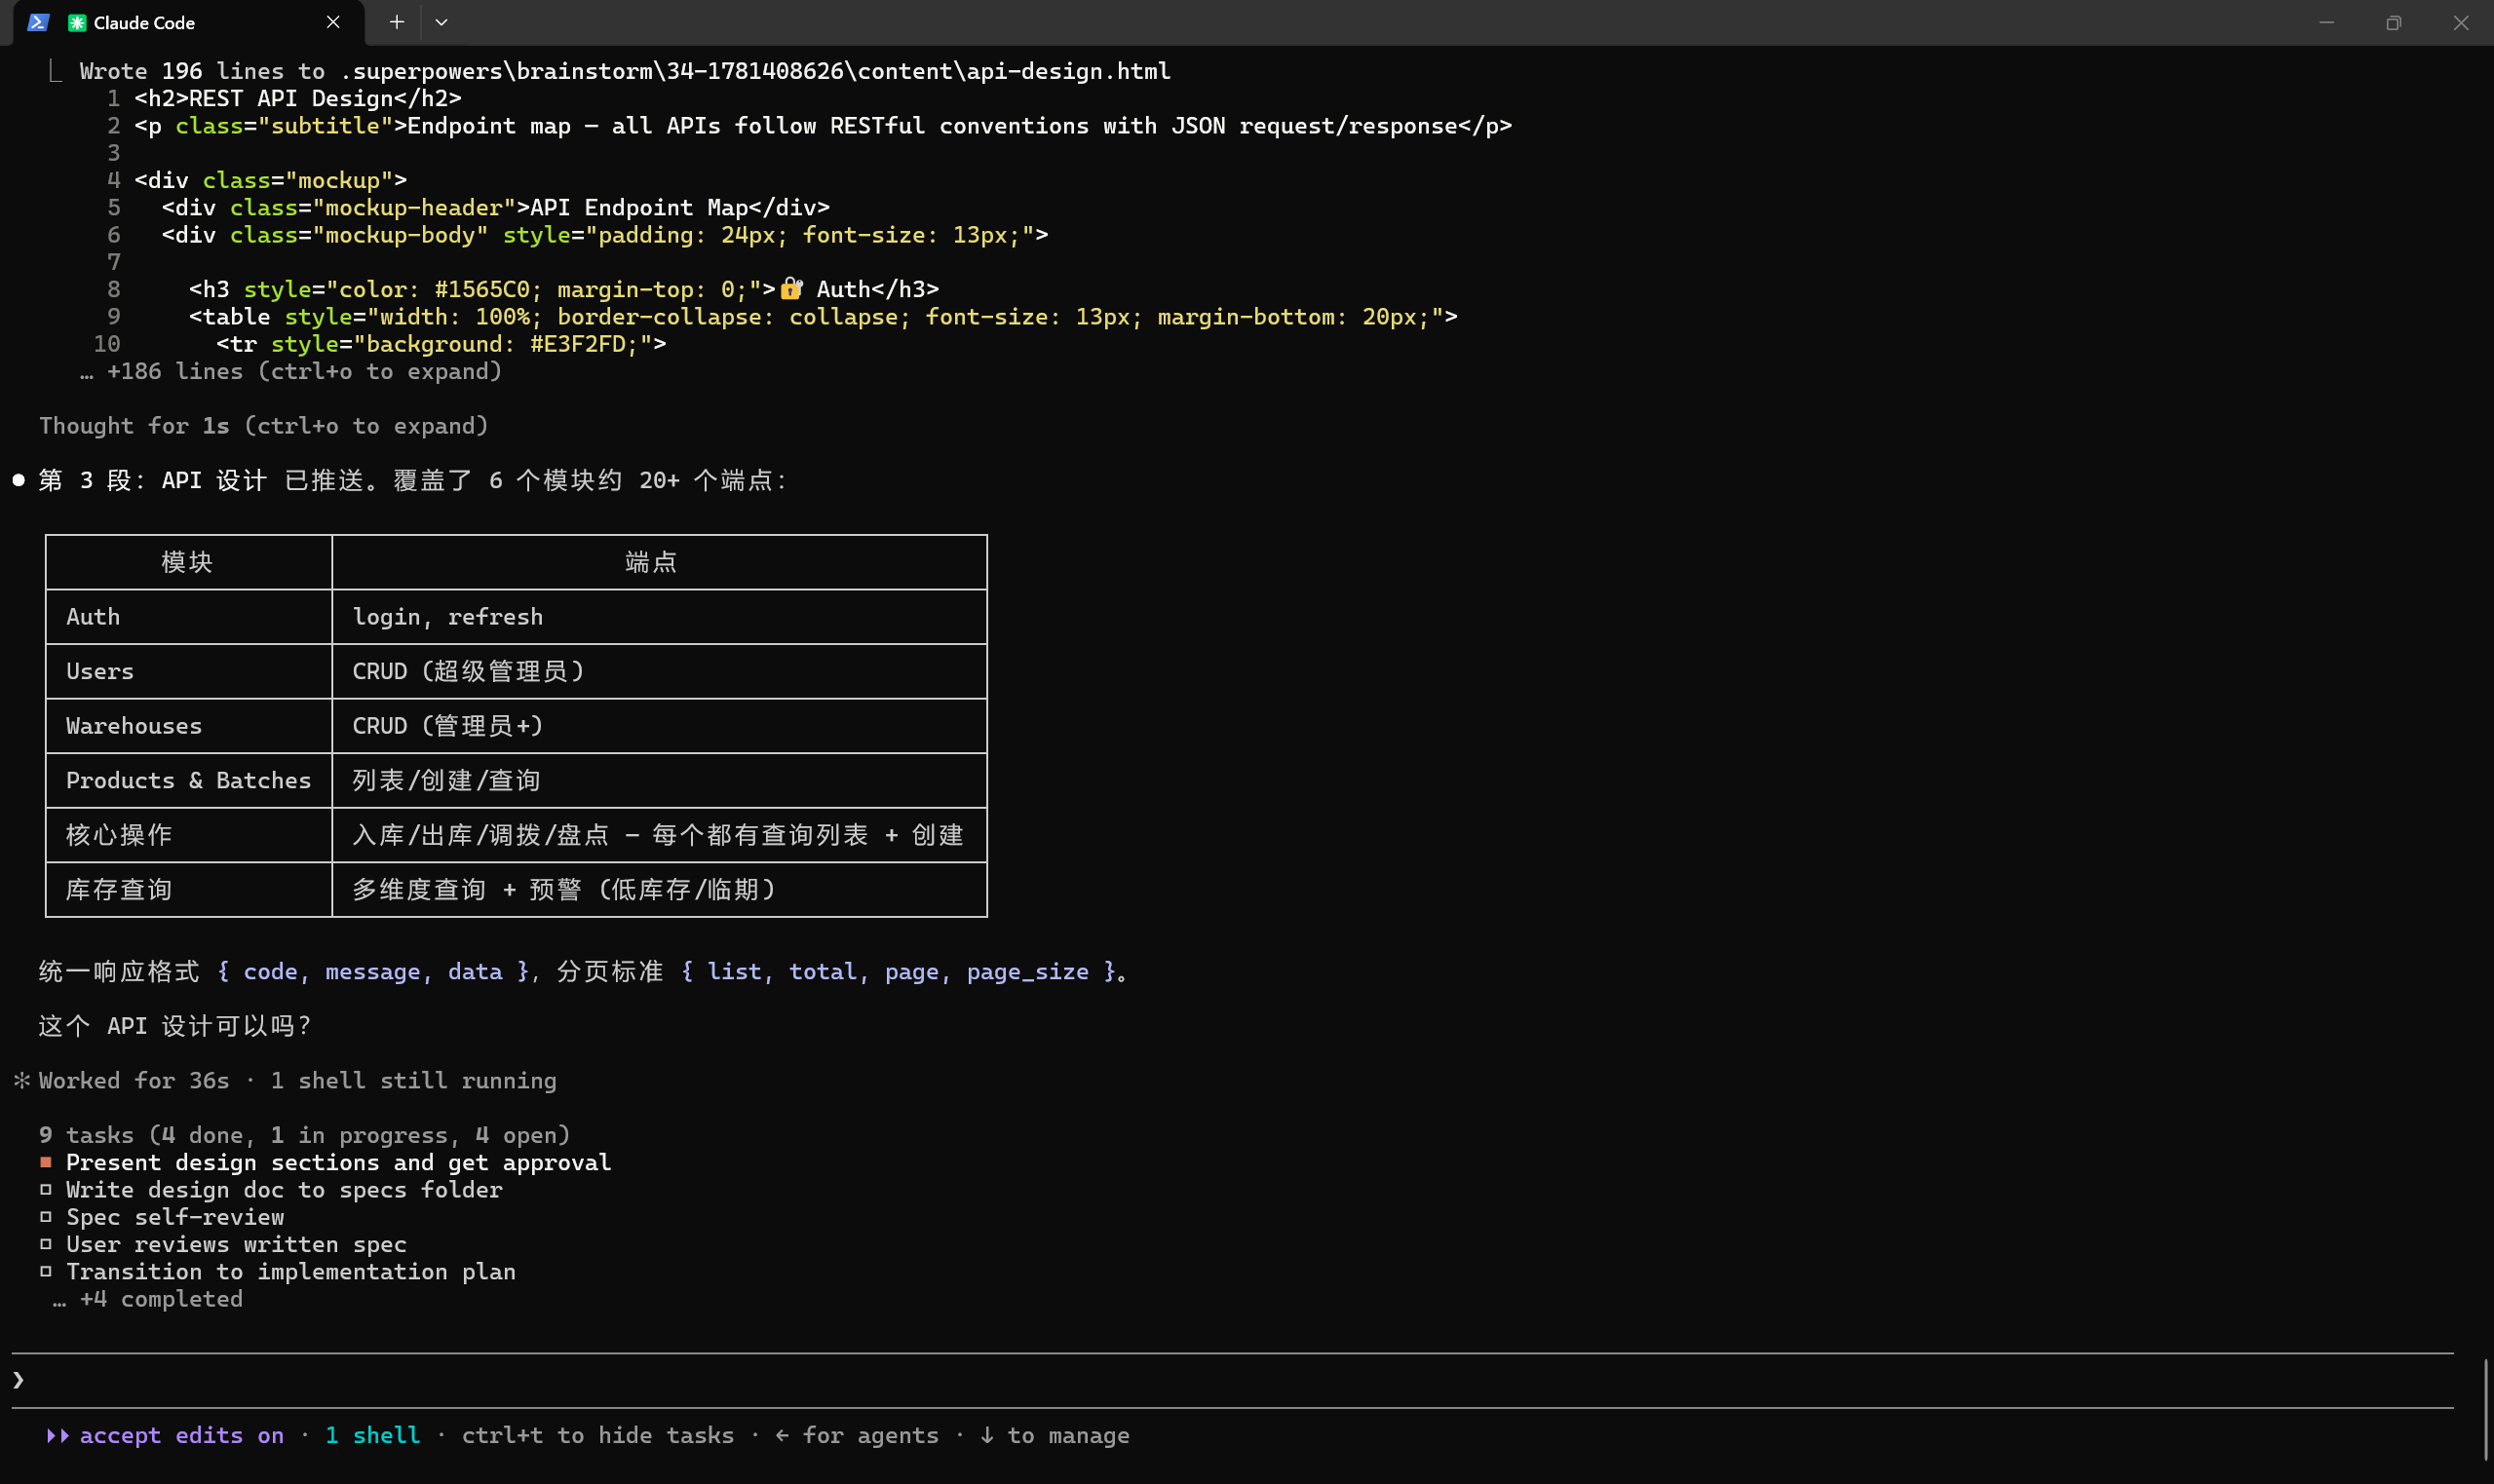The width and height of the screenshot is (2494, 1484).
Task: Click the PowerShell icon on the tab
Action: pos(39,22)
